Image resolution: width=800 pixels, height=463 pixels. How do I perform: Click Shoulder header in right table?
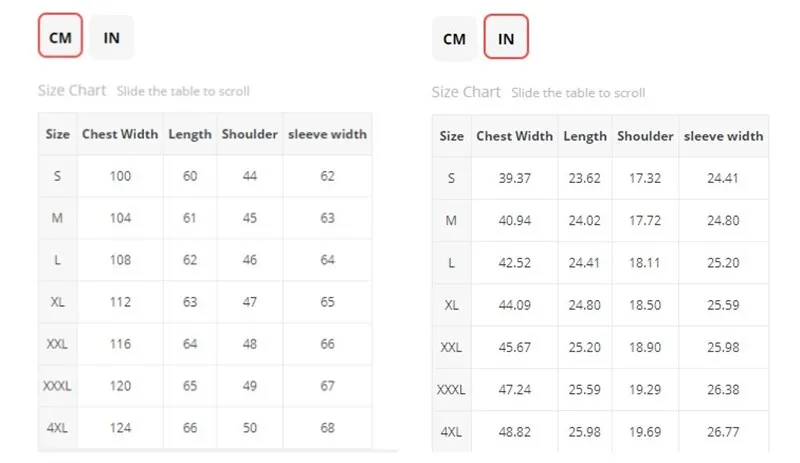pyautogui.click(x=645, y=136)
